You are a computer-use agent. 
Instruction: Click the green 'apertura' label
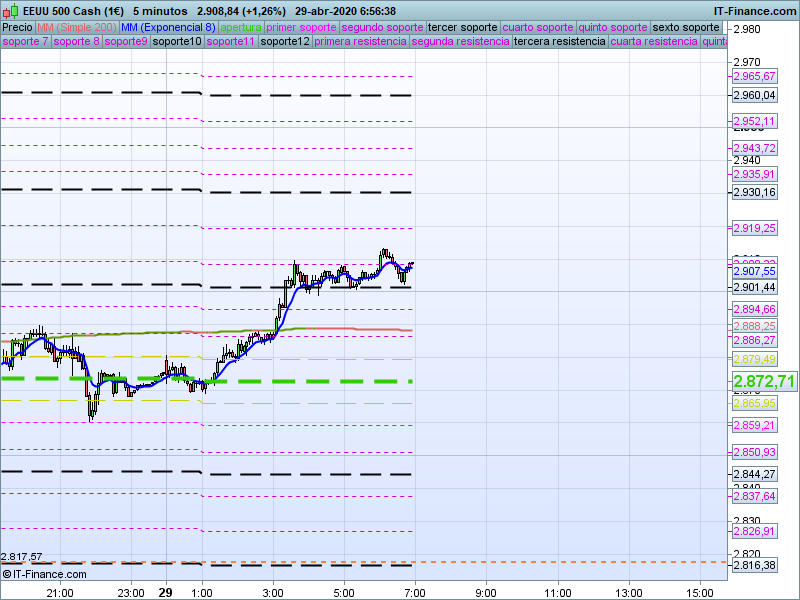tap(241, 27)
